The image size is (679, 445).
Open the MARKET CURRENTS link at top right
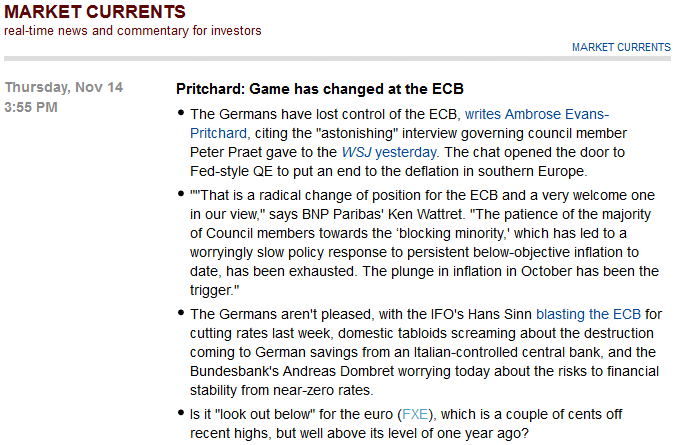click(x=621, y=47)
